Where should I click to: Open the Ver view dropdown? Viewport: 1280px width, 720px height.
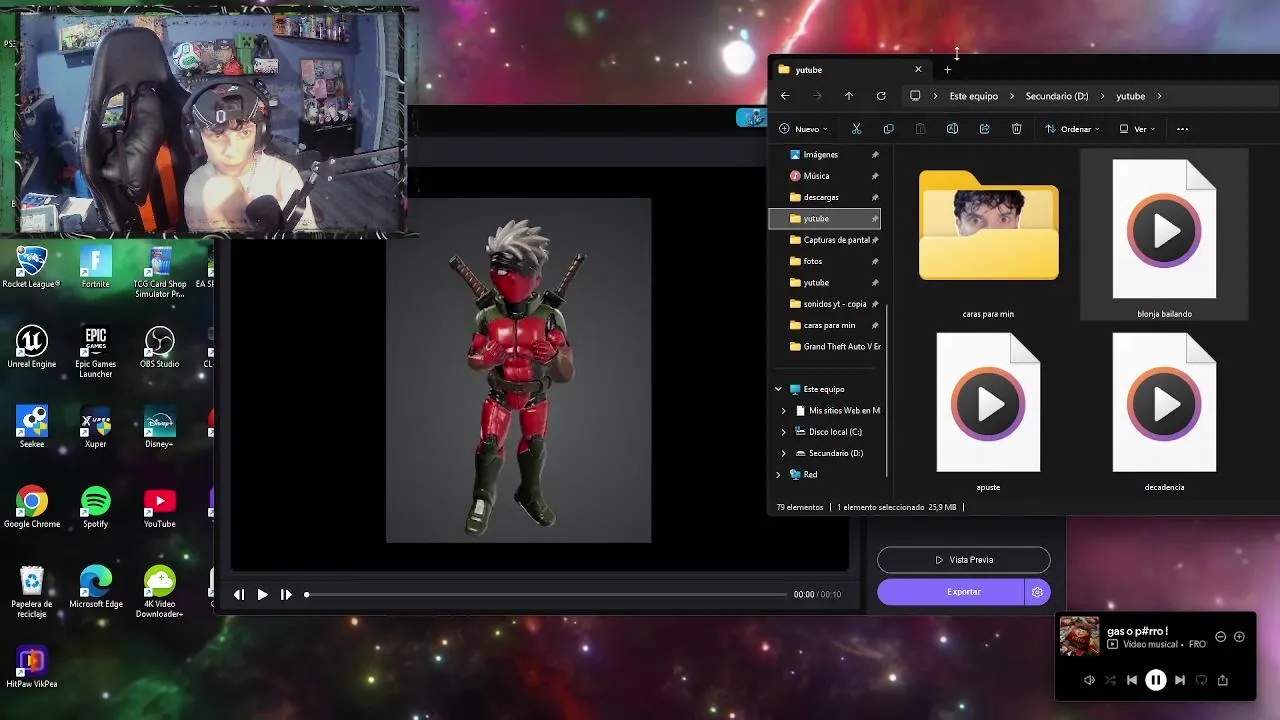pos(1137,129)
